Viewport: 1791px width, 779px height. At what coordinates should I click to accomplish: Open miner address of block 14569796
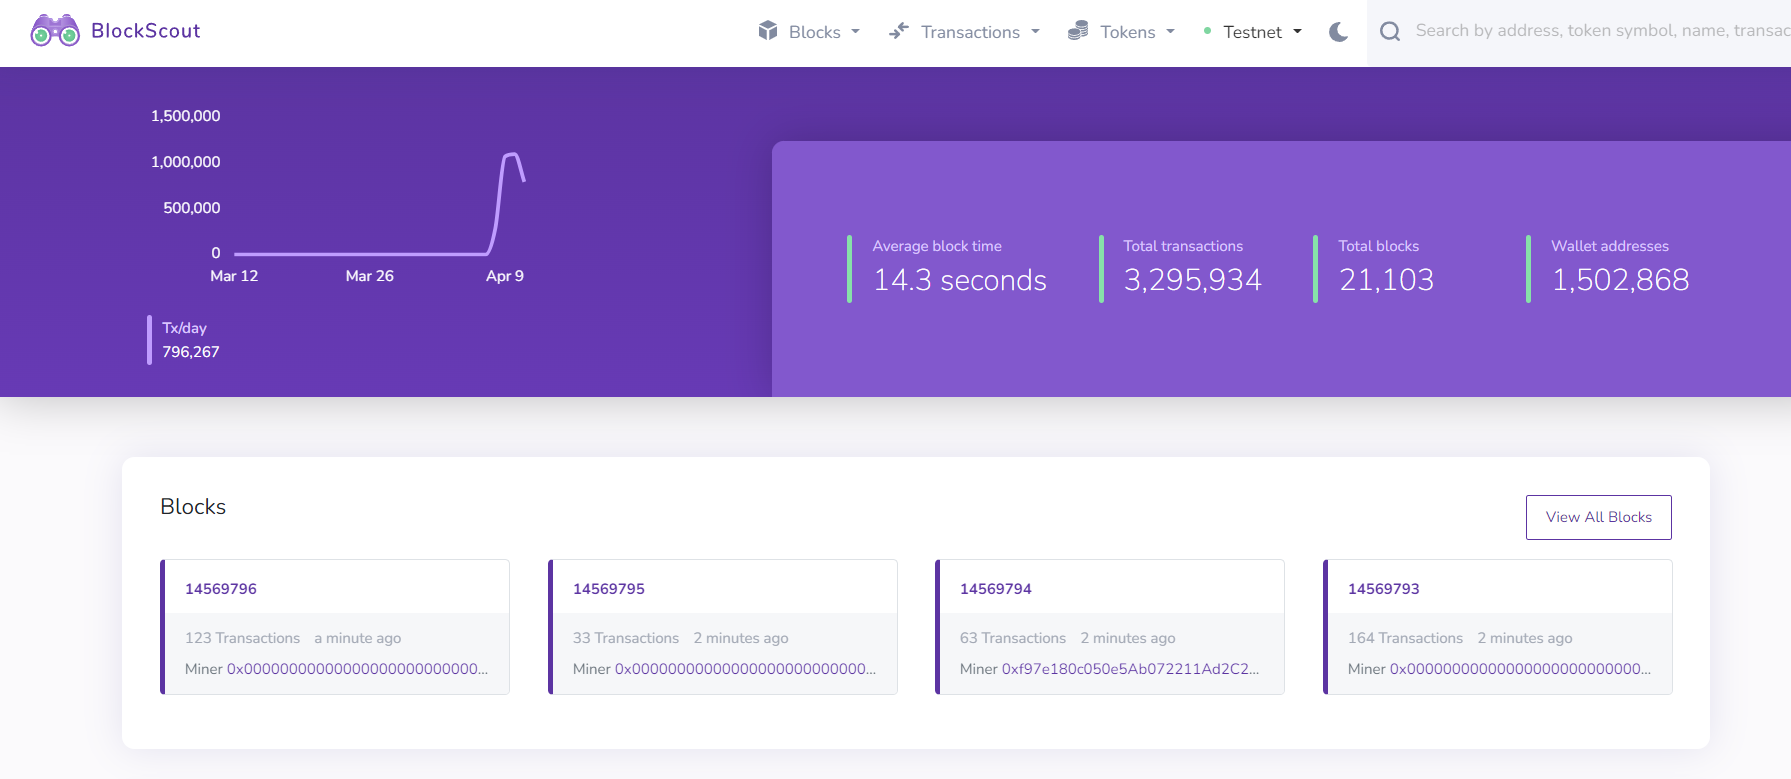pos(357,669)
